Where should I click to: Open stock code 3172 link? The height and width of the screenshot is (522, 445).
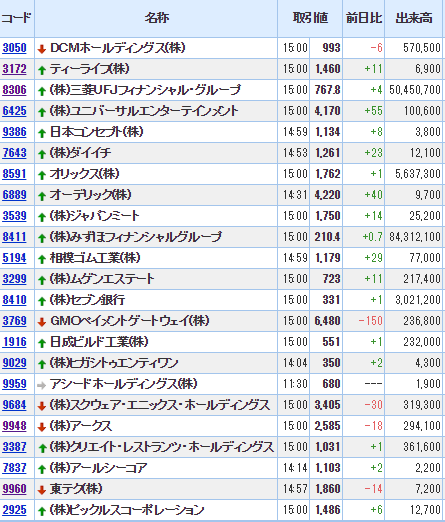pos(14,69)
